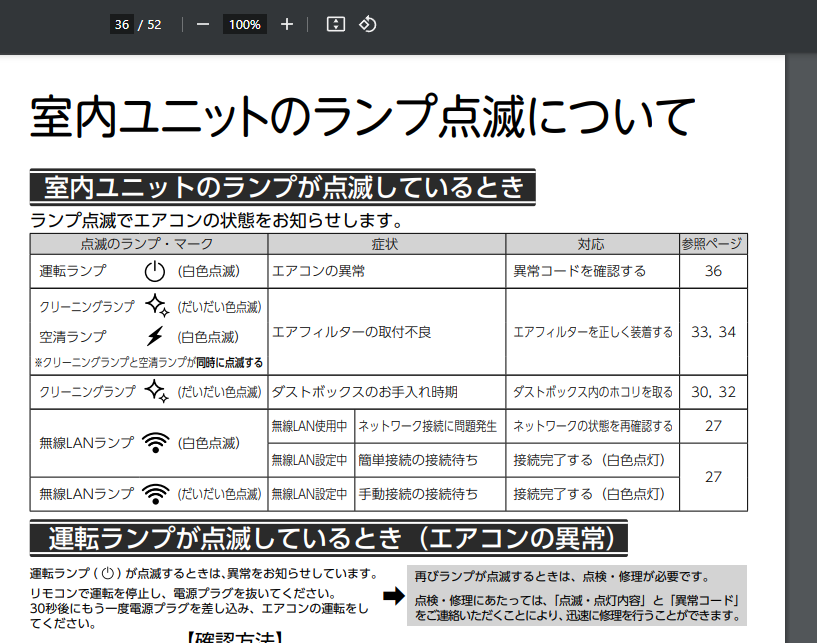The width and height of the screenshot is (817, 643).
Task: Click the Wi-Fi icon marked 白色点滅
Action: (155, 442)
